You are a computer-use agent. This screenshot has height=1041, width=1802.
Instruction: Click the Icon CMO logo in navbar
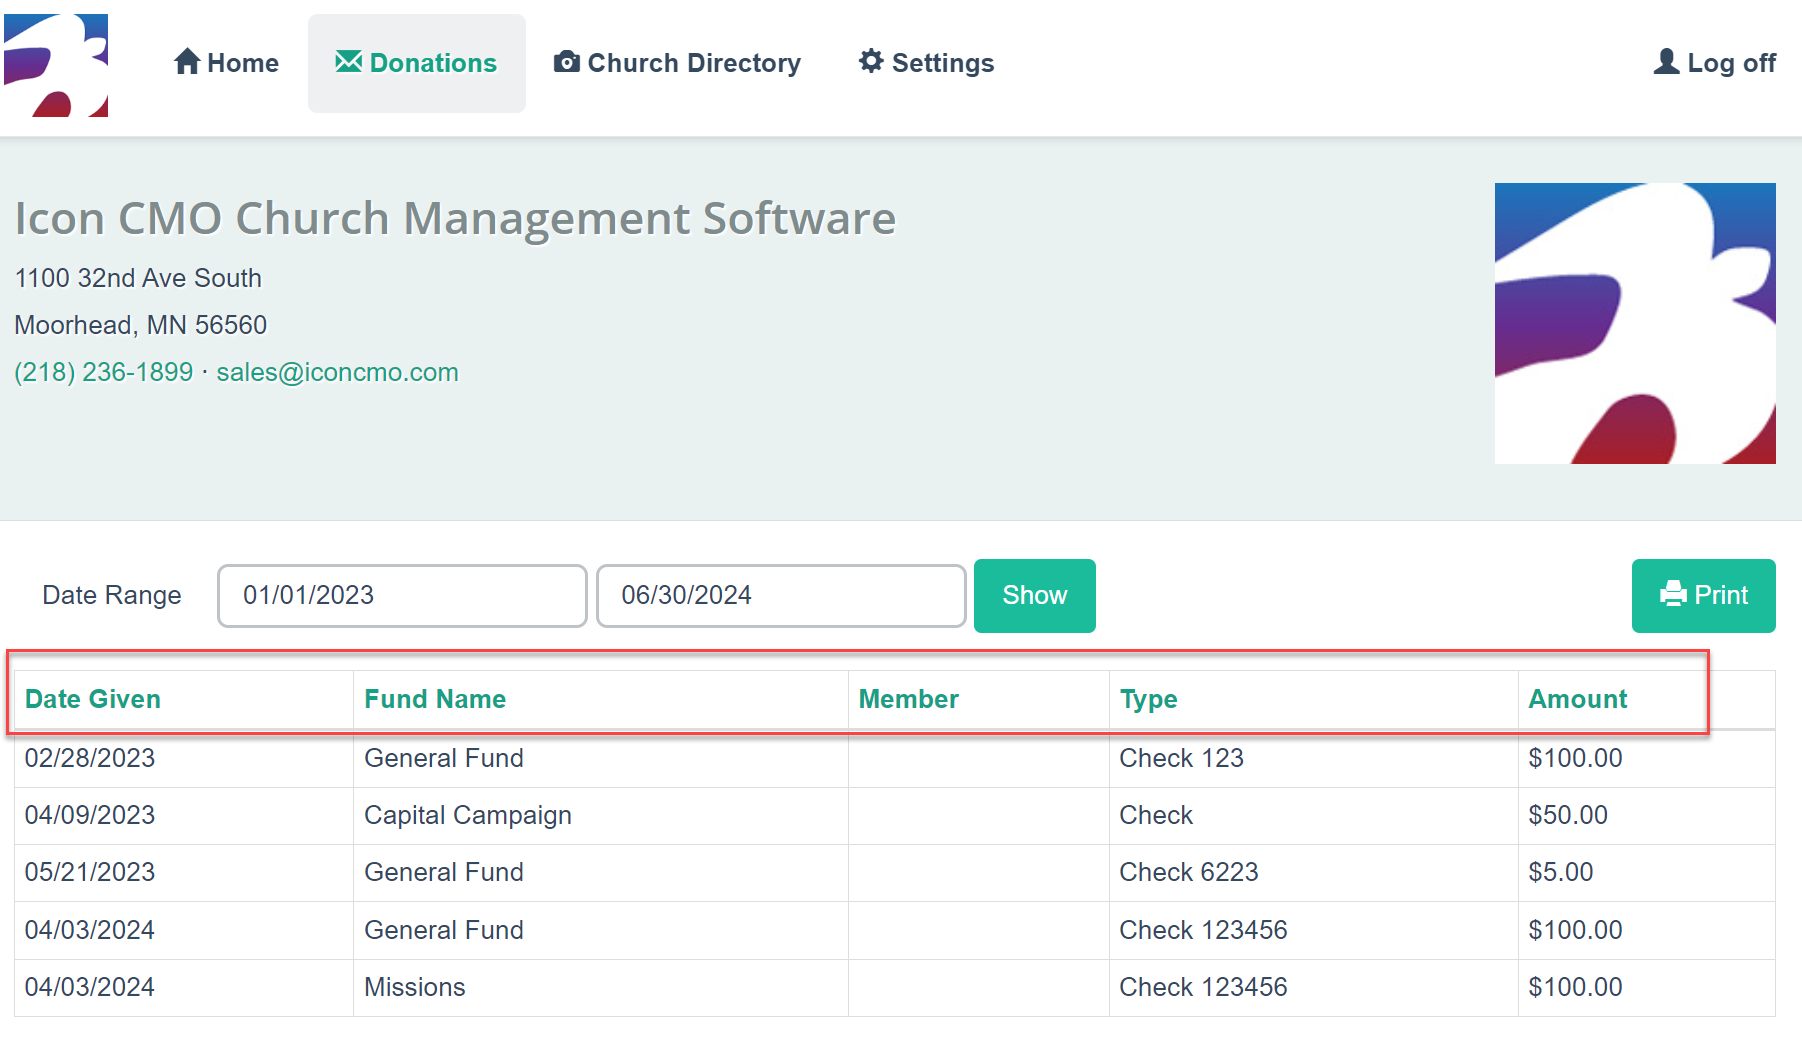pos(56,65)
